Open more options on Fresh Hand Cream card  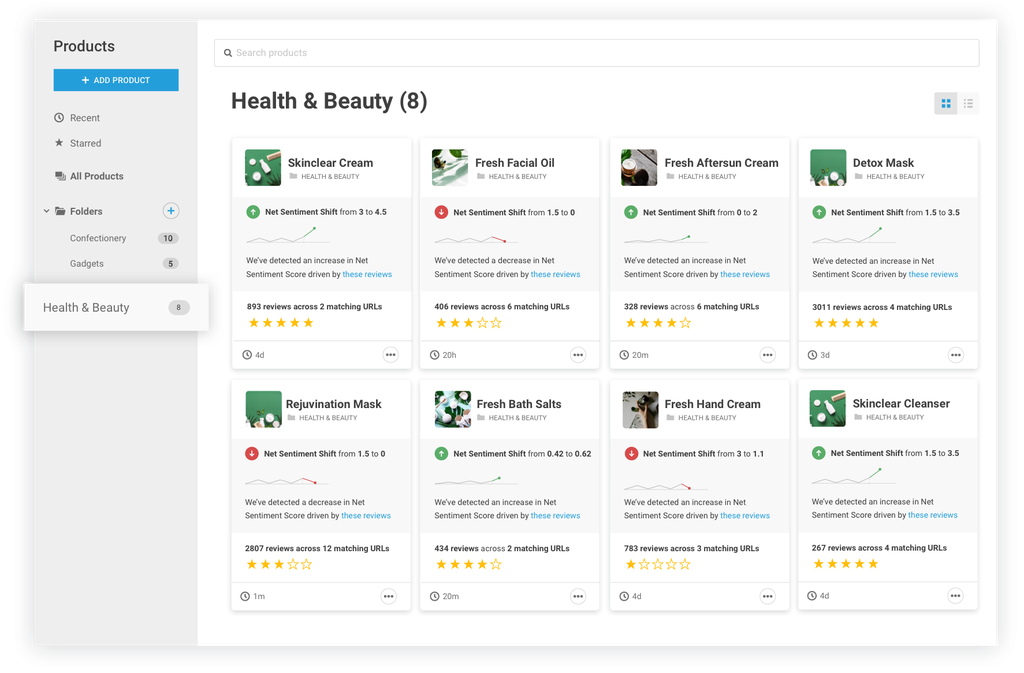click(767, 596)
